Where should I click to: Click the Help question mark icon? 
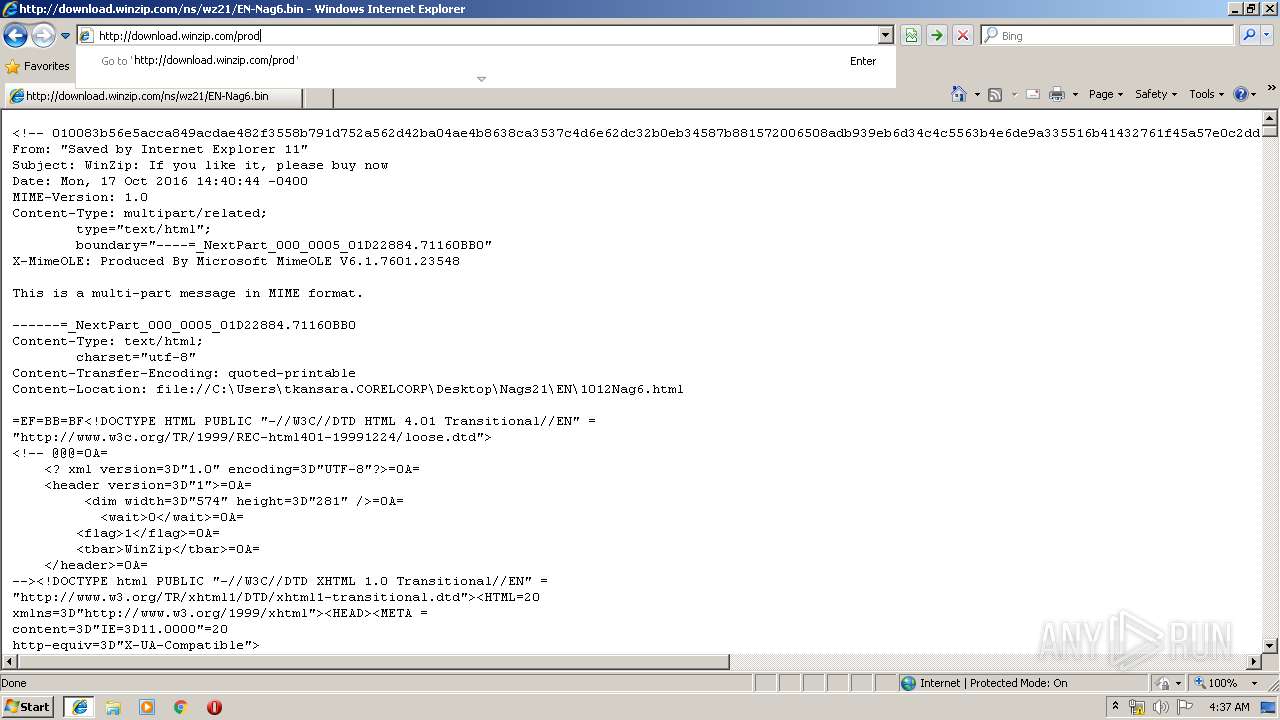[x=1240, y=94]
